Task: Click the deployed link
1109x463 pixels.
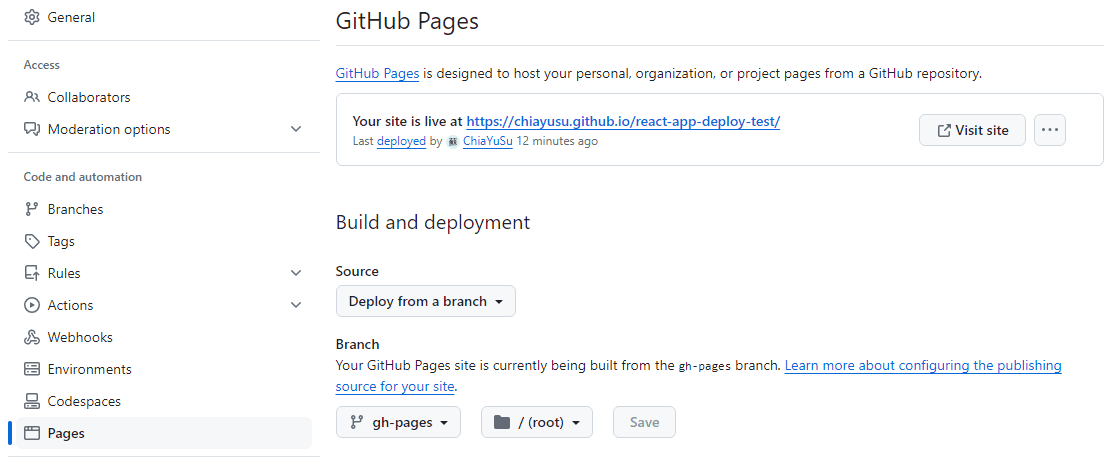Action: [x=401, y=141]
